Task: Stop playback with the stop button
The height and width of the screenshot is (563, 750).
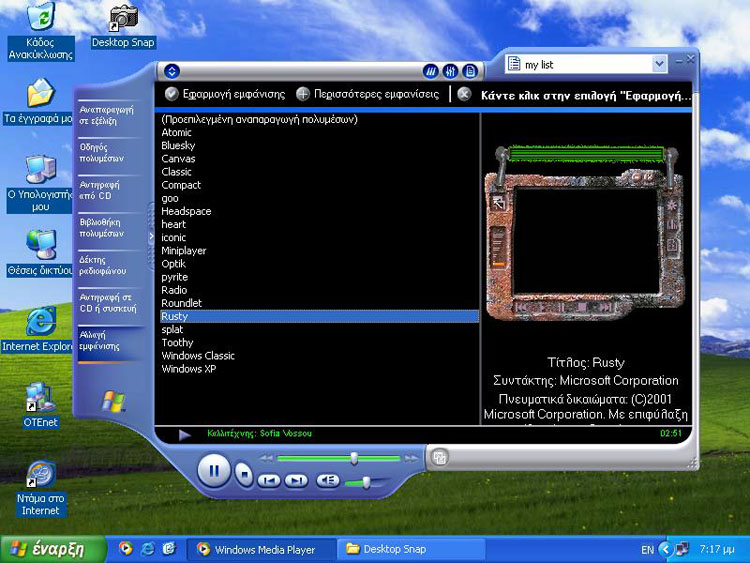Action: tap(244, 475)
